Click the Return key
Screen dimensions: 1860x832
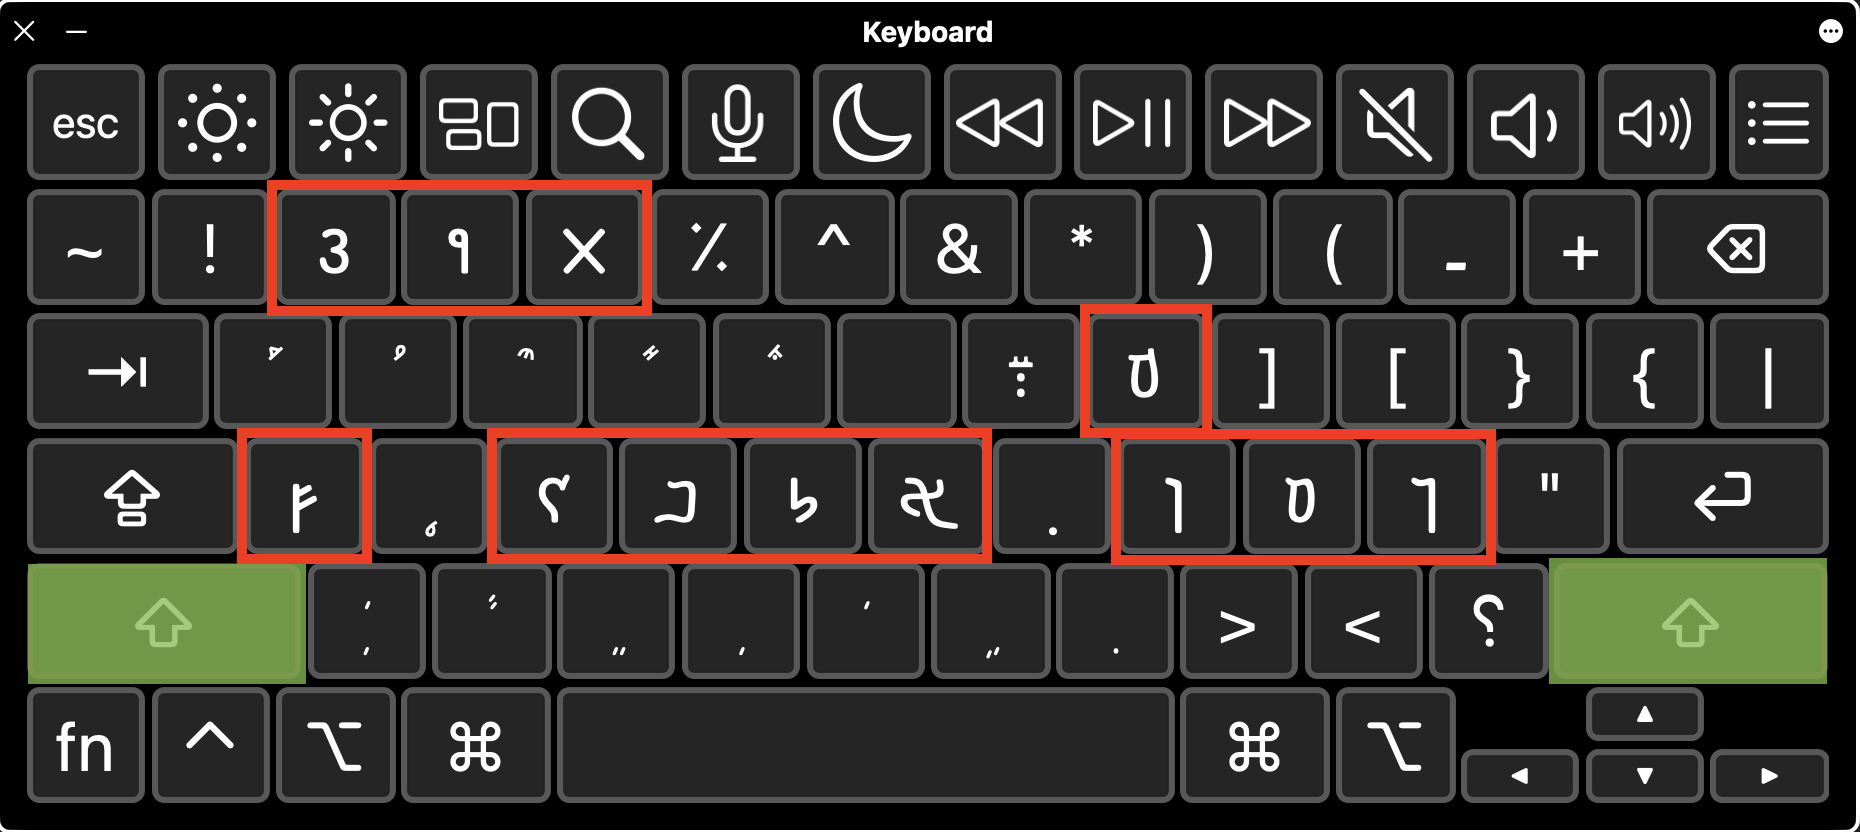coord(1723,497)
